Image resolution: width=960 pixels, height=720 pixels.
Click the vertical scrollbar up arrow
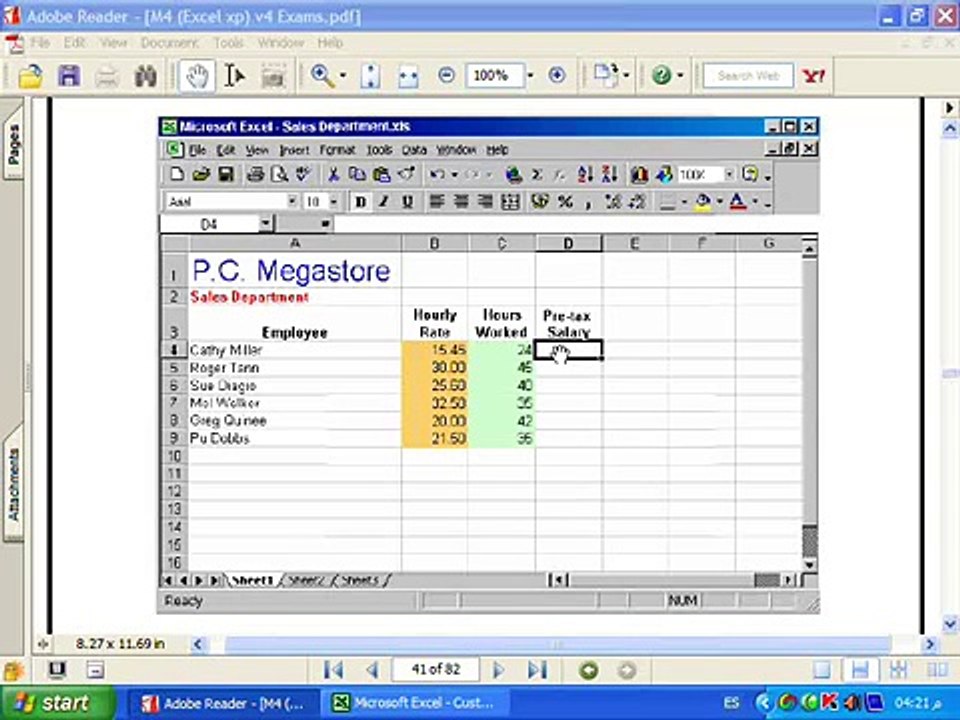(950, 128)
